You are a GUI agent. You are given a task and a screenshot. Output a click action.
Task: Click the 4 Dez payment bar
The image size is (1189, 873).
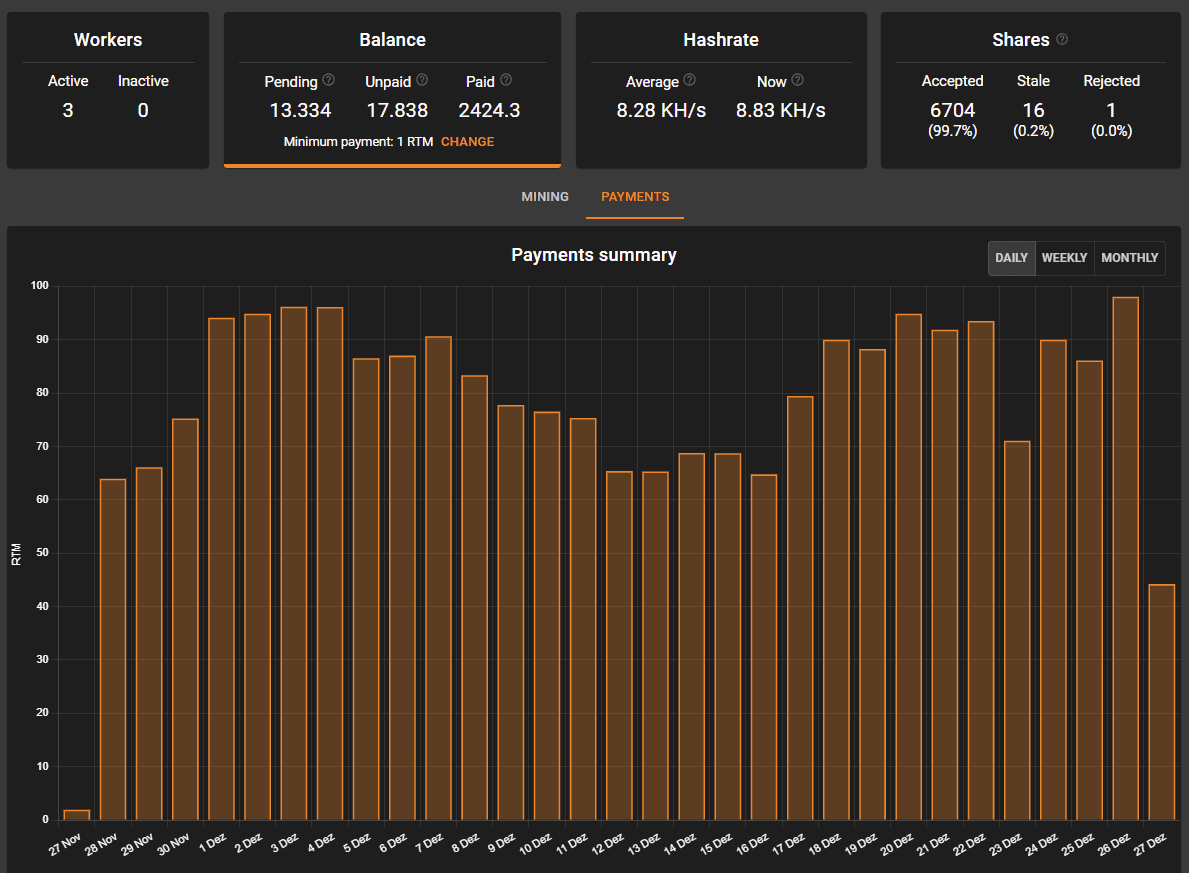coord(330,564)
